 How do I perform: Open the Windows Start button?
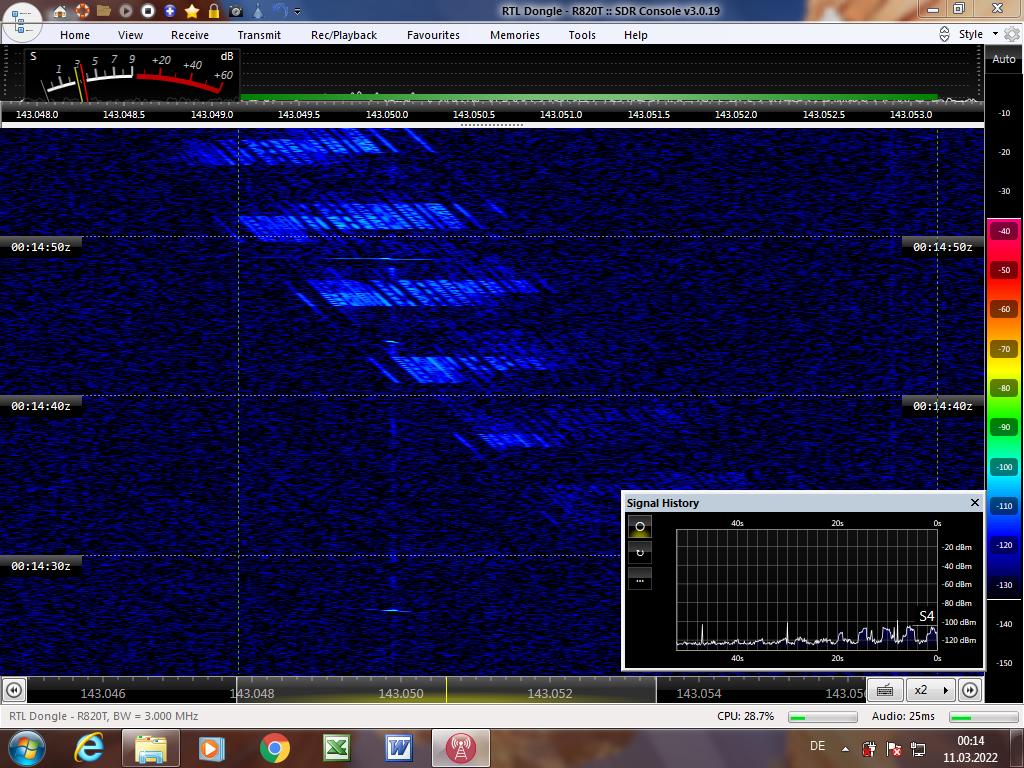coord(26,748)
